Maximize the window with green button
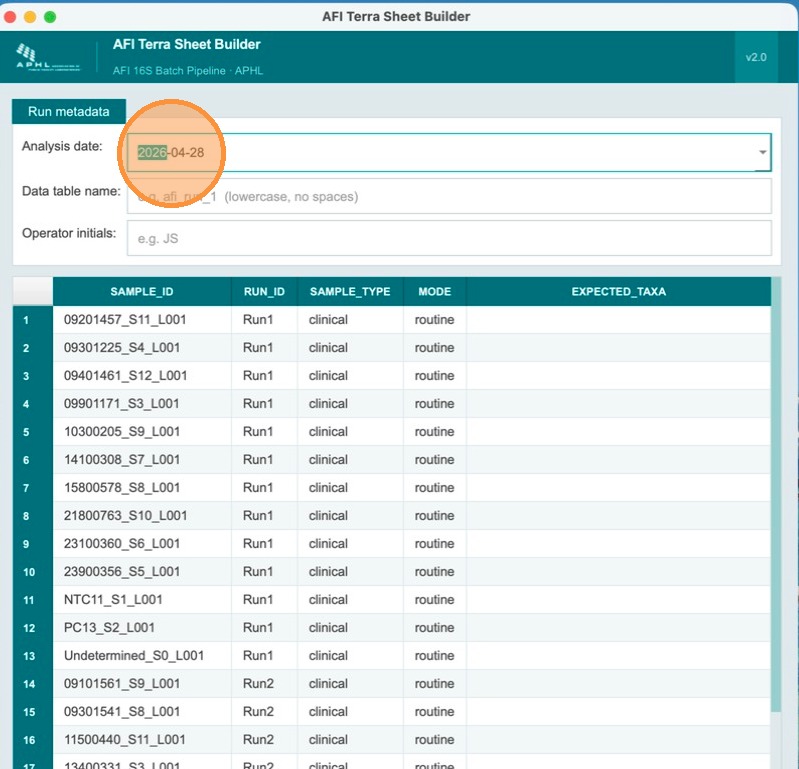The height and width of the screenshot is (769, 799). pos(50,17)
